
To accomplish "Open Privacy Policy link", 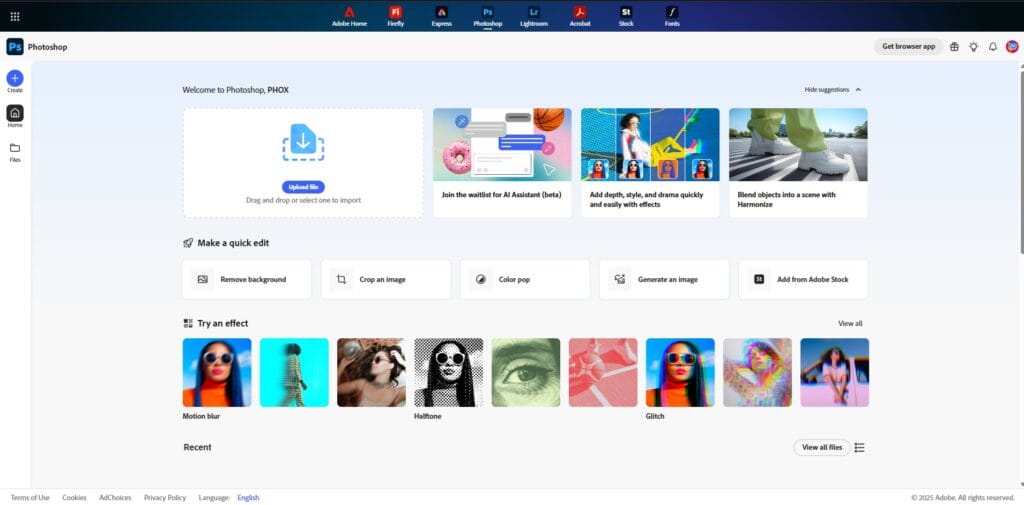I will coord(165,498).
